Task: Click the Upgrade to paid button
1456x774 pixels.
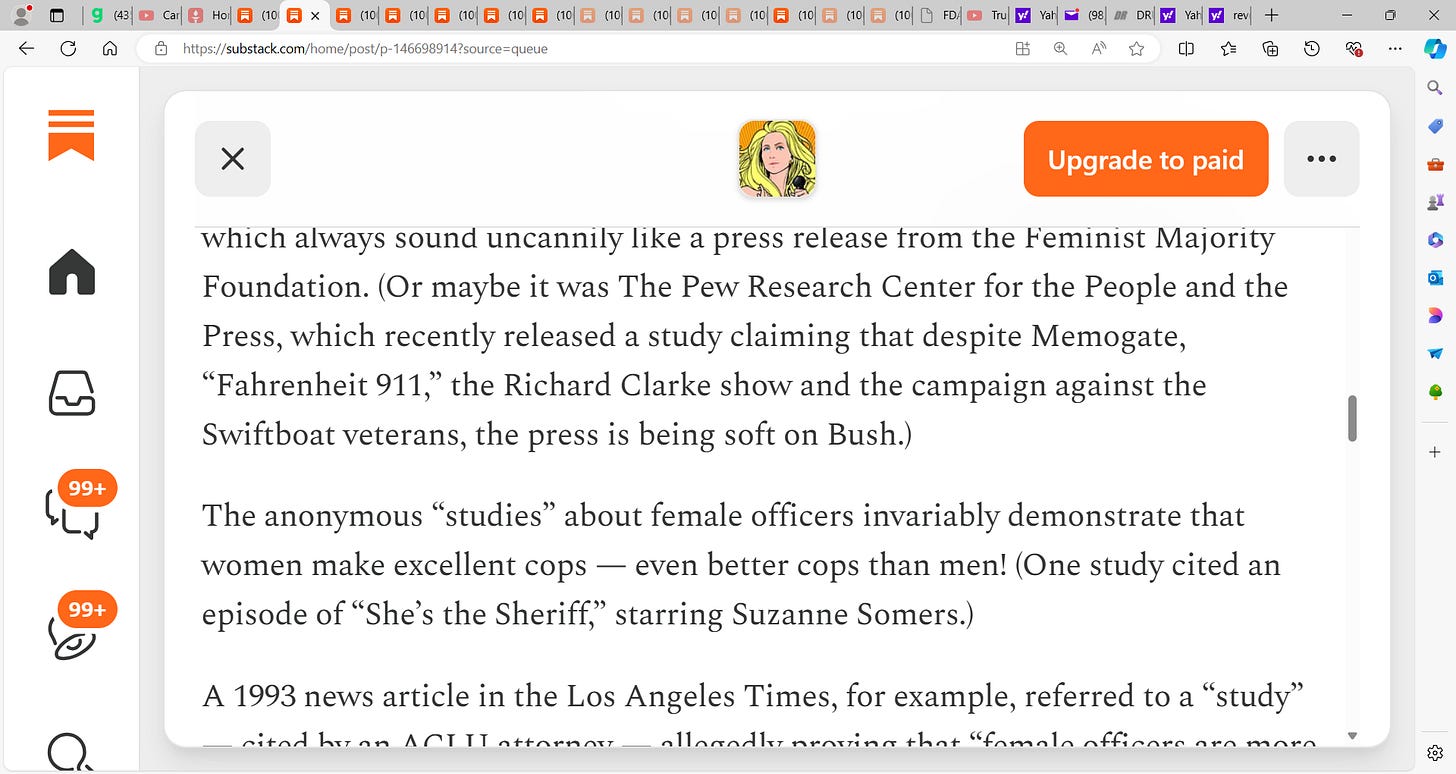Action: [1146, 159]
